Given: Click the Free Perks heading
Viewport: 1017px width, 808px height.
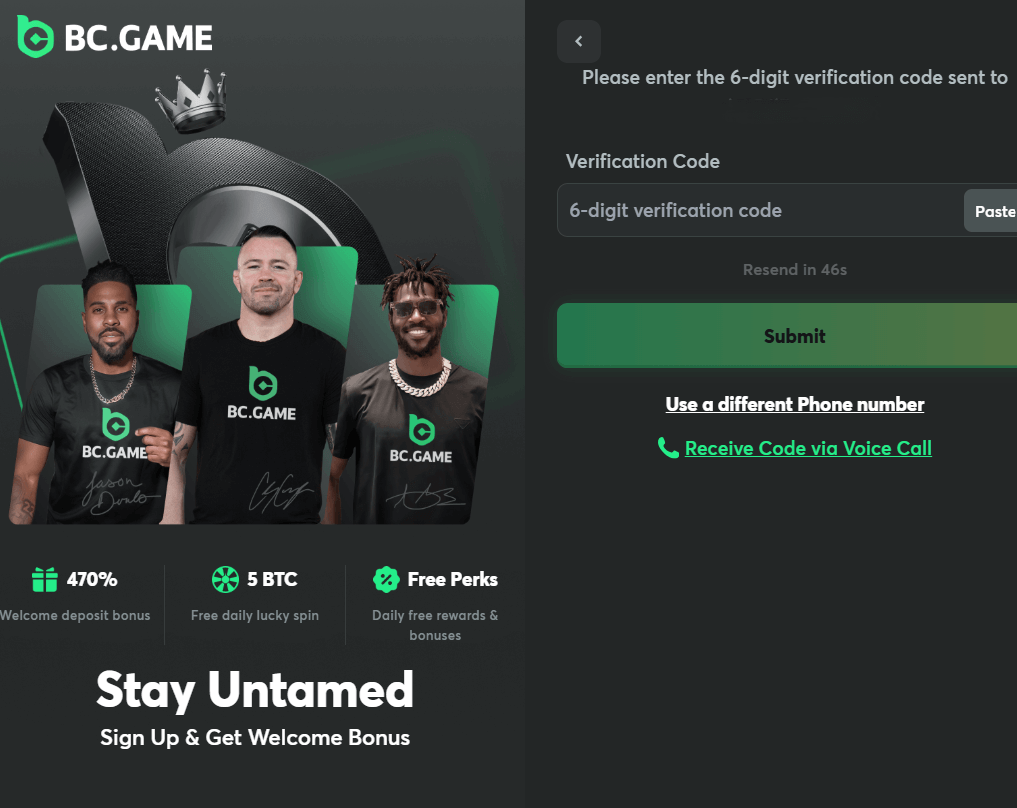Looking at the screenshot, I should pyautogui.click(x=453, y=579).
